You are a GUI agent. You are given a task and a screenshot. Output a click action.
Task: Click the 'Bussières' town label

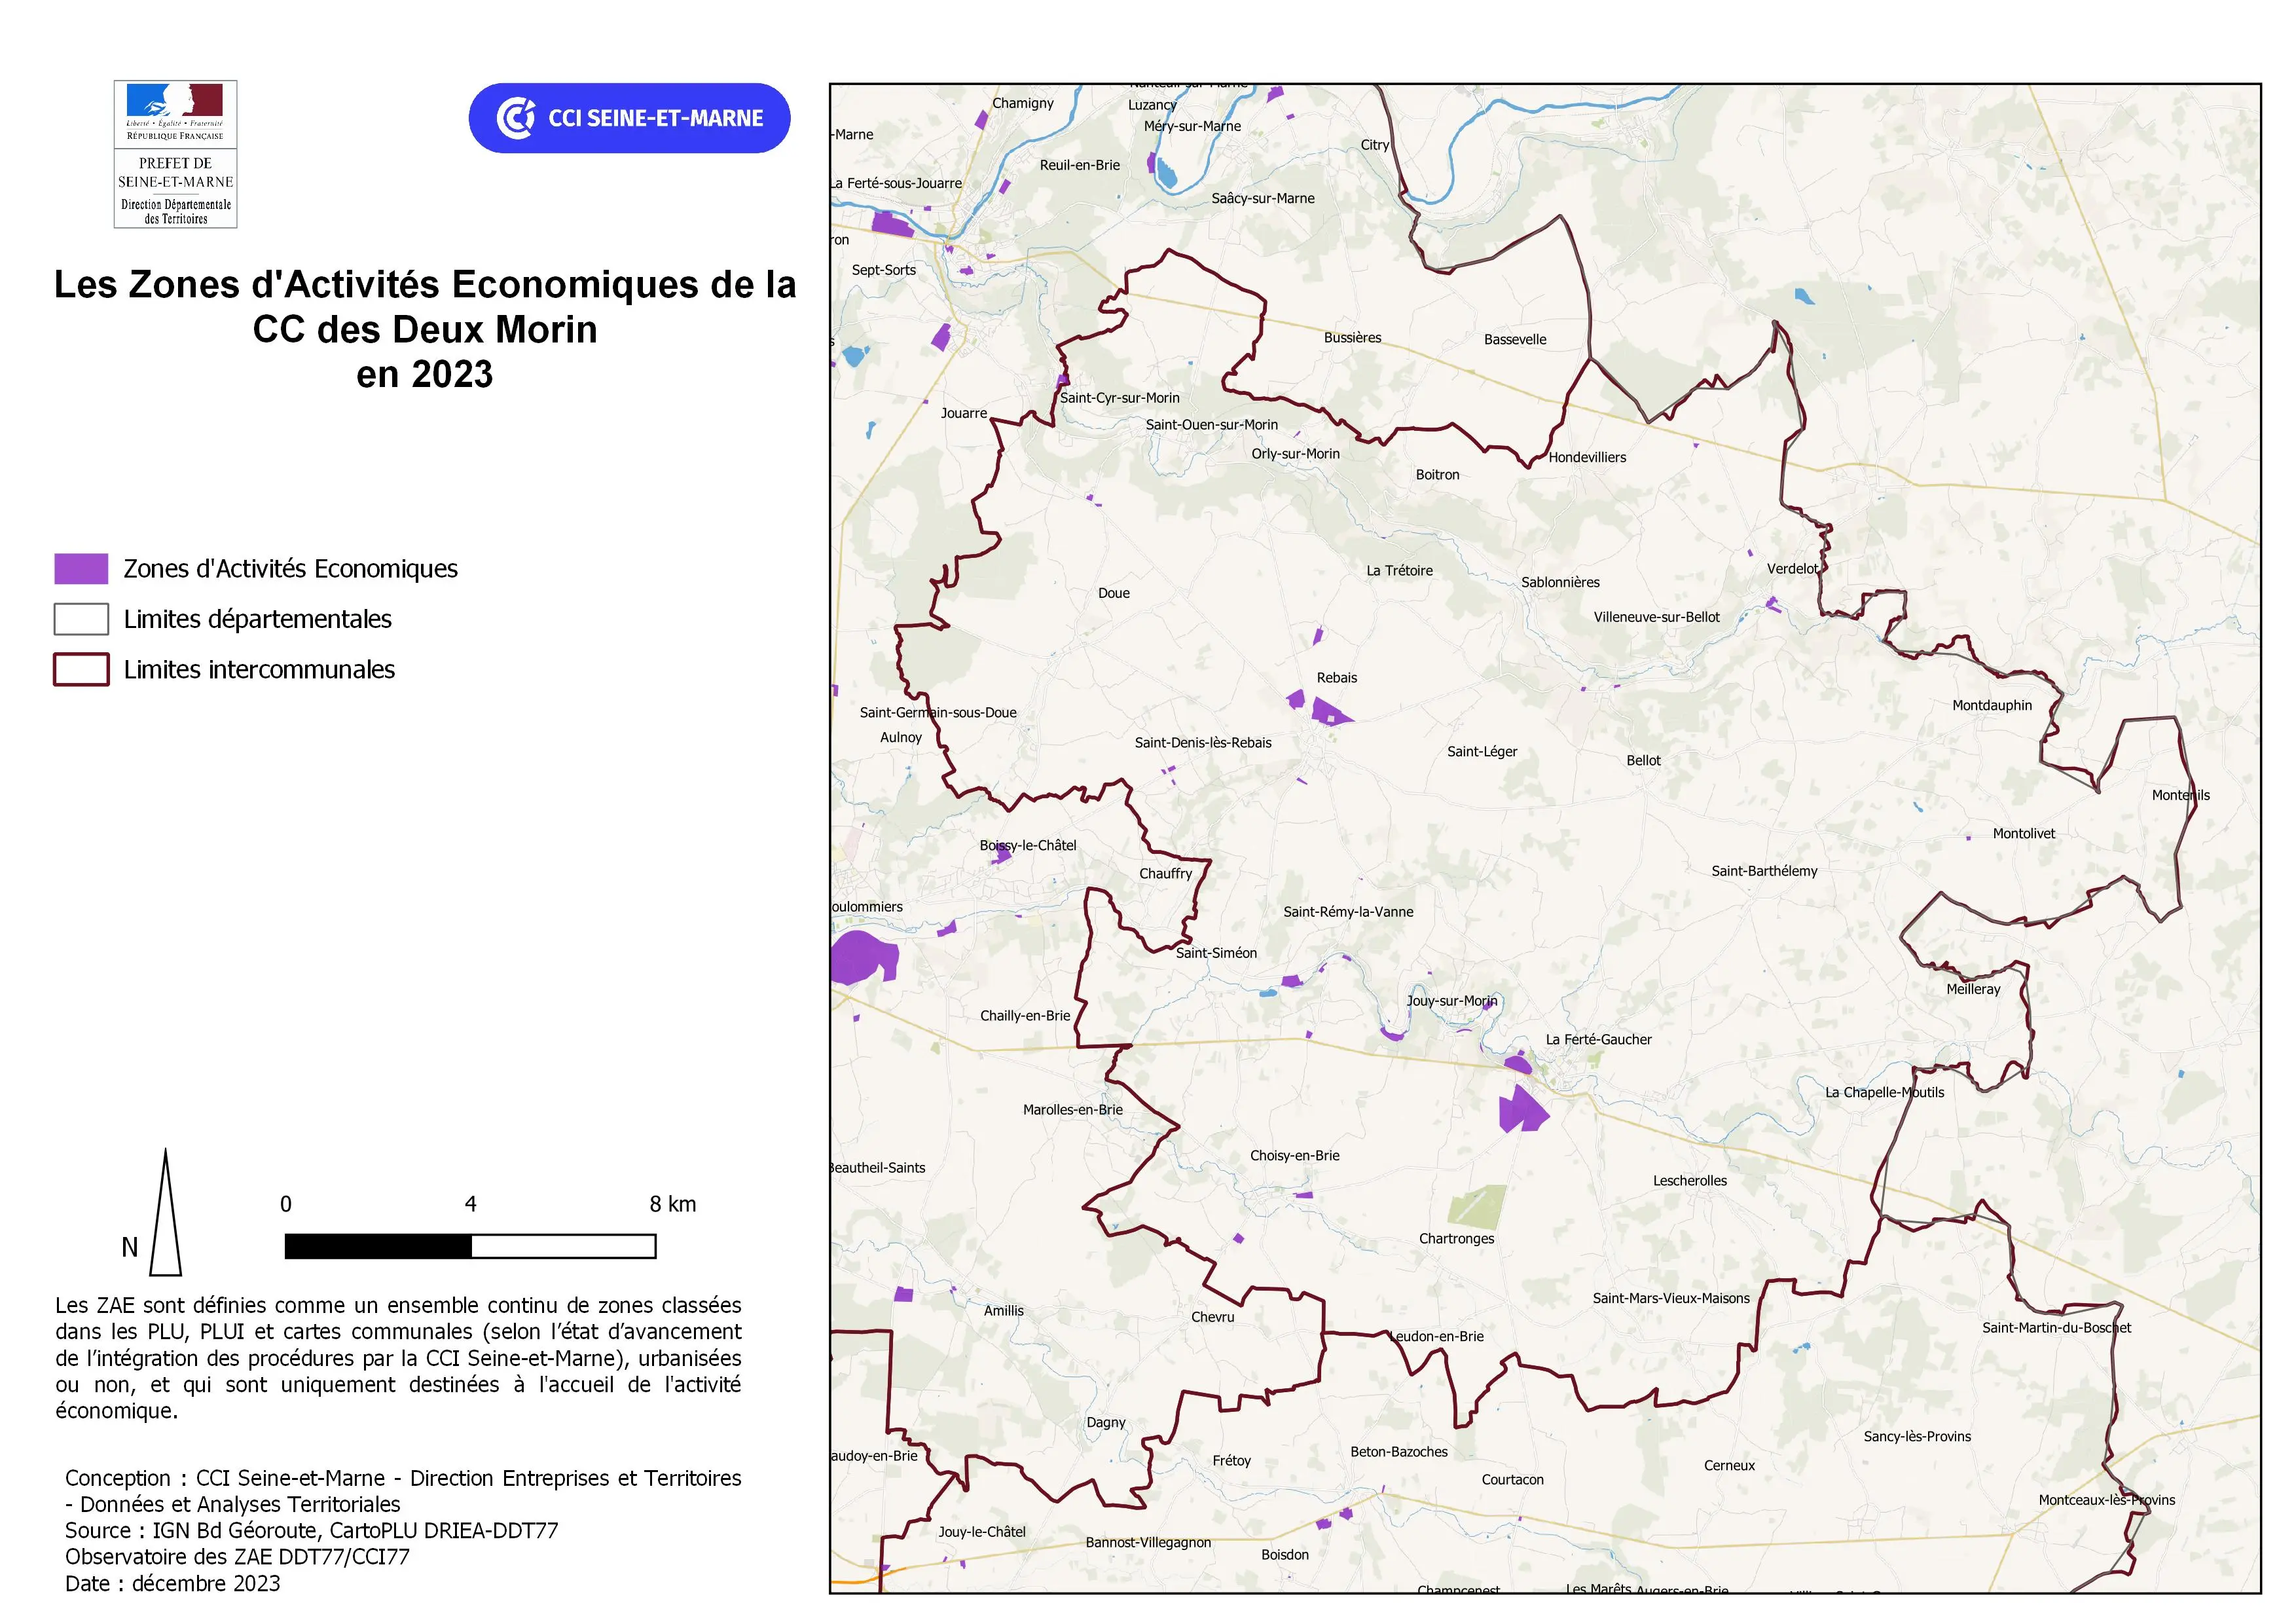1353,338
